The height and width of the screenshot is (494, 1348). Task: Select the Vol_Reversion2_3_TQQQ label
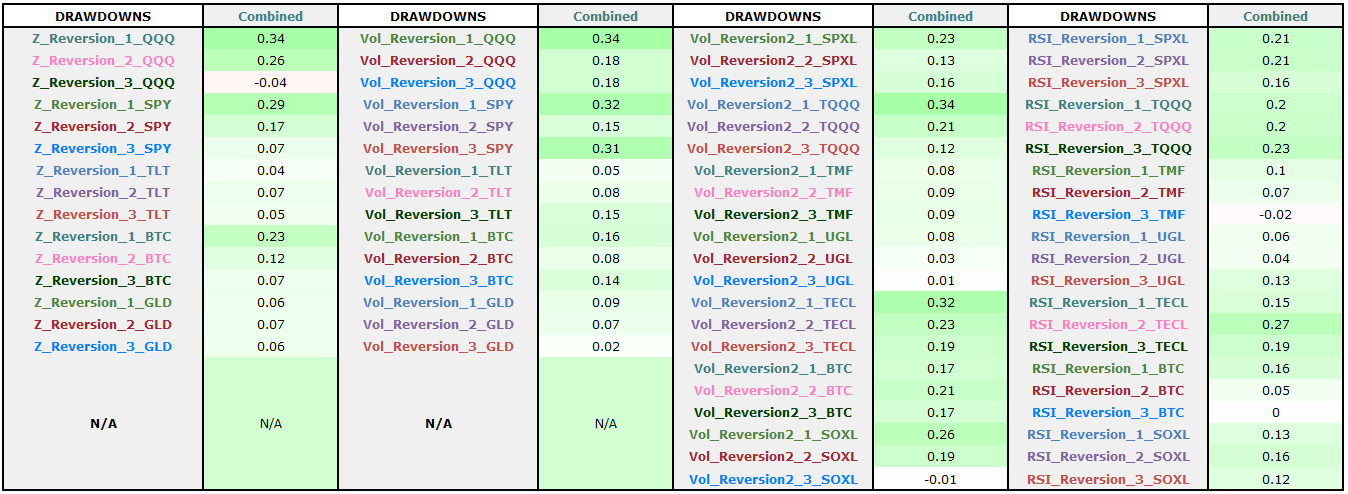coord(773,148)
